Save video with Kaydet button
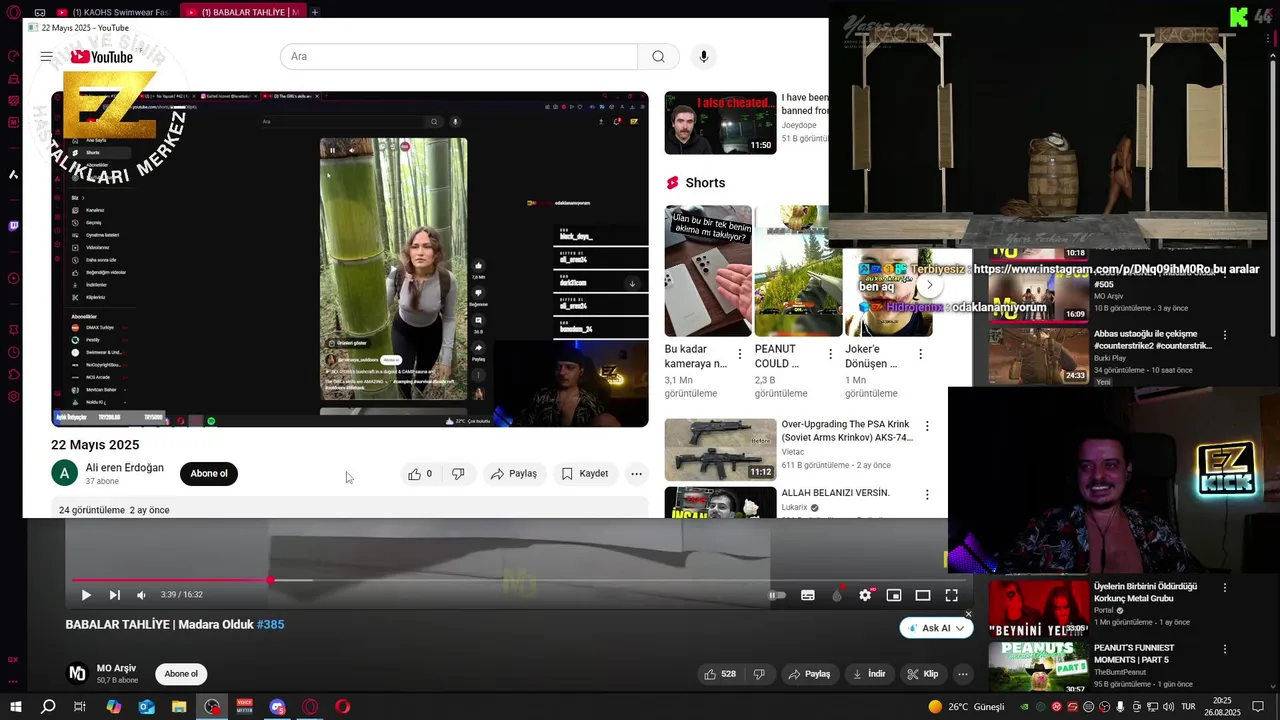Screen dimensions: 1280x720 click(x=585, y=474)
